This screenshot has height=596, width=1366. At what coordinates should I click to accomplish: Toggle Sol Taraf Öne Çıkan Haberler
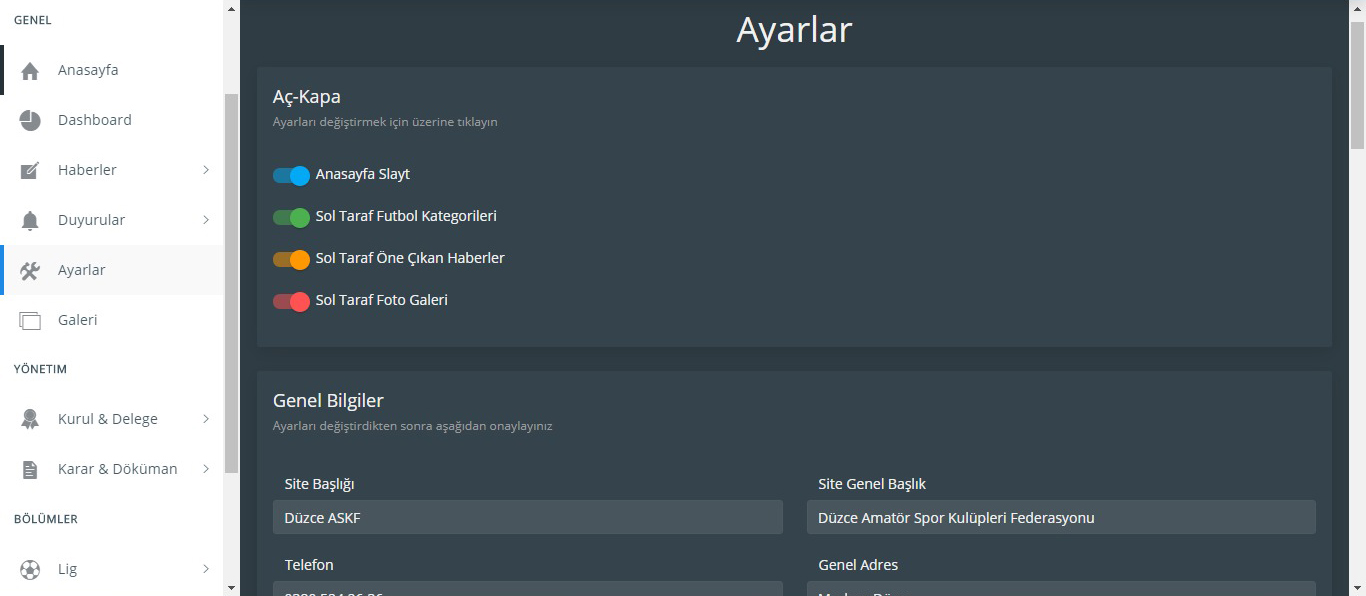point(291,260)
